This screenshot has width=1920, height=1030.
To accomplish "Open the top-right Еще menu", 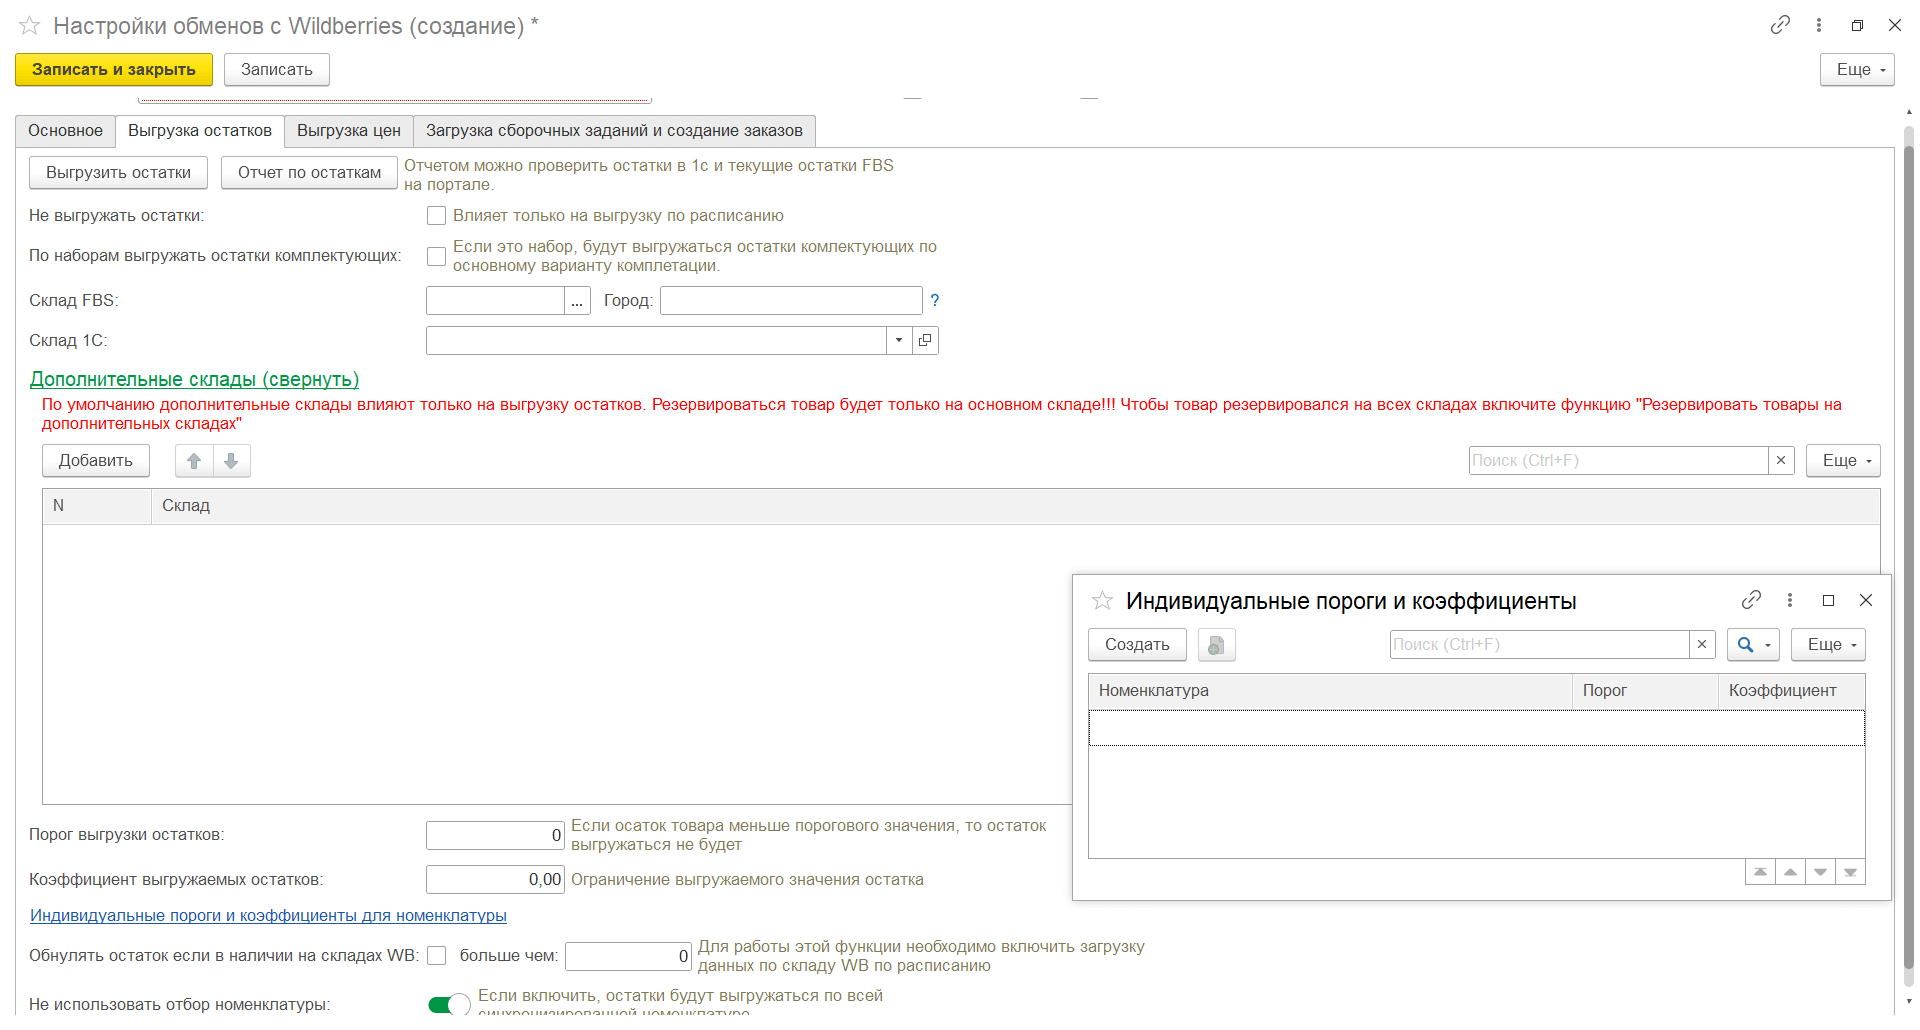I will (1857, 69).
